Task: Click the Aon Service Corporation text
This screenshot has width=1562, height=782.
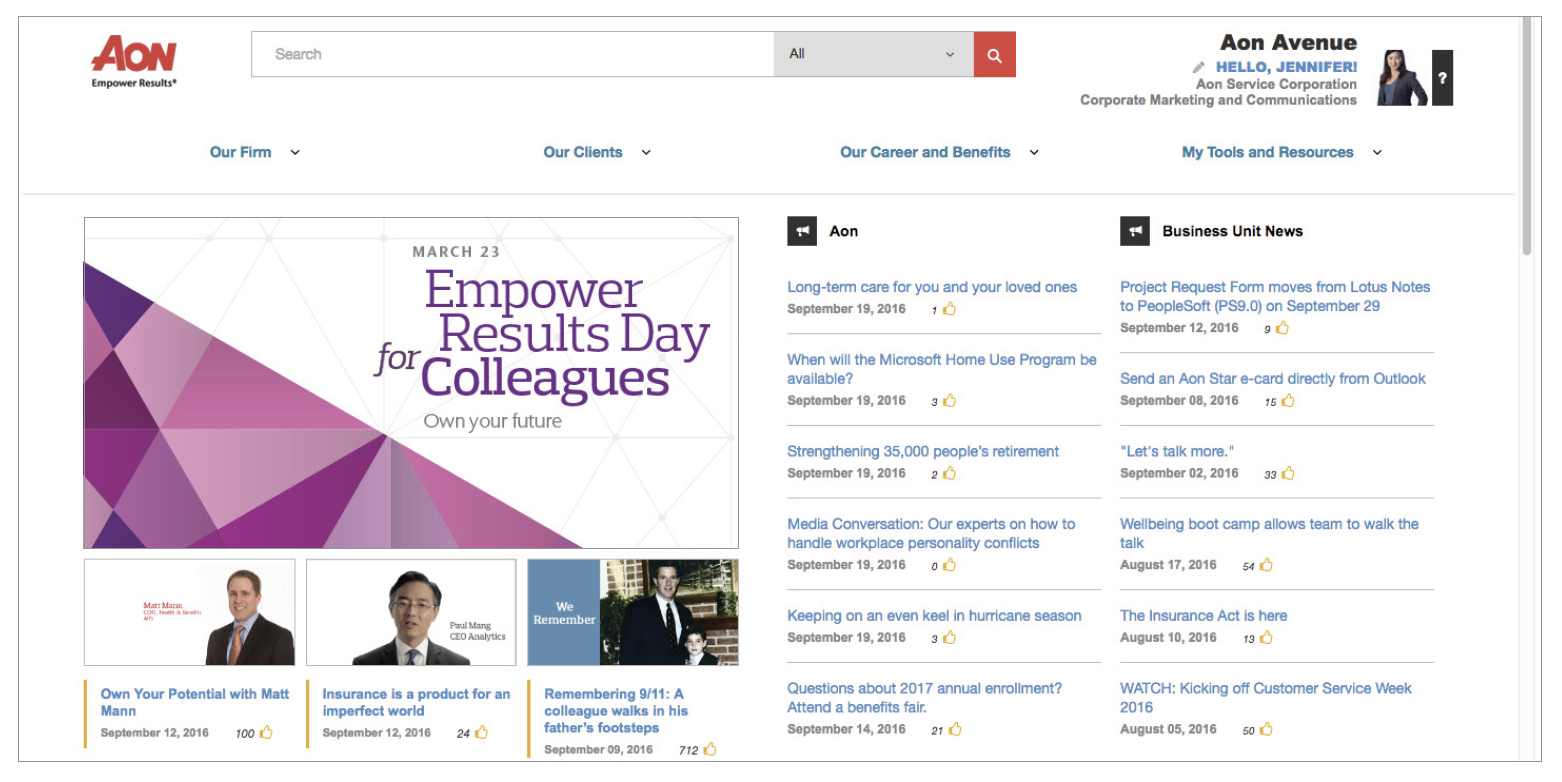Action: tap(1276, 84)
